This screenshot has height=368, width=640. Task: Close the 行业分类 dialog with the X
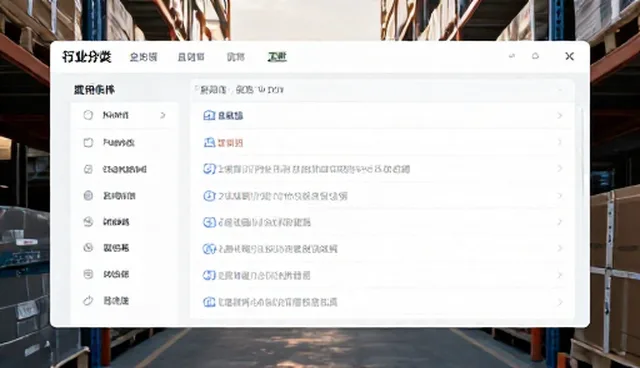pos(569,56)
